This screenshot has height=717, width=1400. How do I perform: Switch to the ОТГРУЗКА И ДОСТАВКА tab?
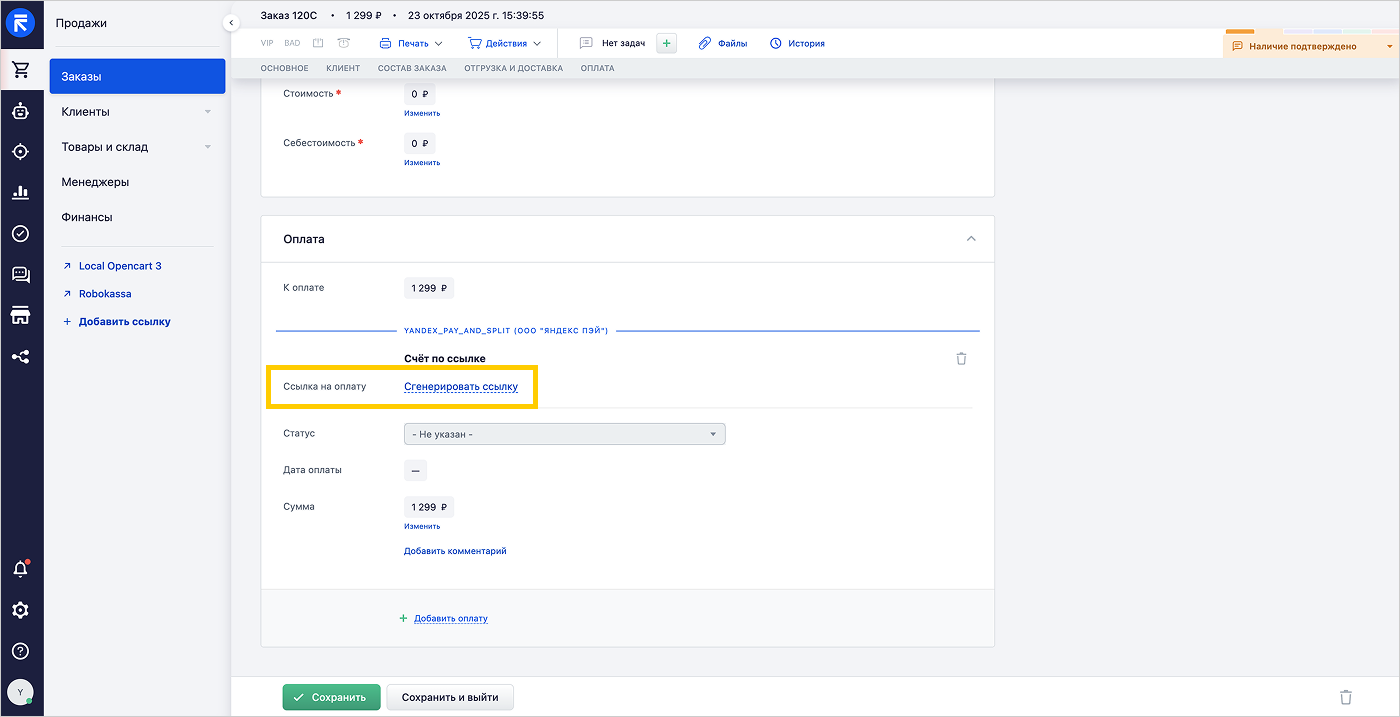pos(513,68)
